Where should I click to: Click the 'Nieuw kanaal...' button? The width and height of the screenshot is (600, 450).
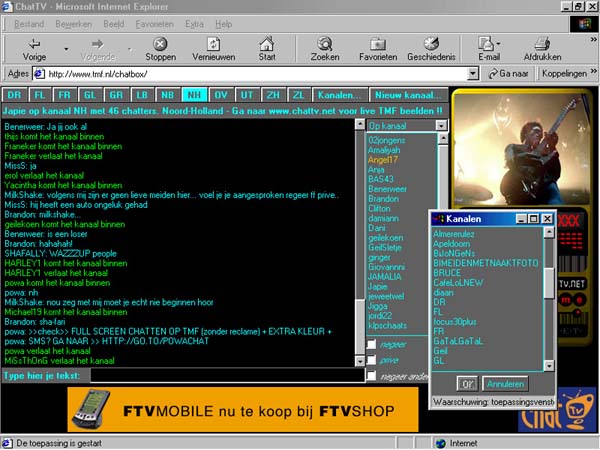click(407, 94)
